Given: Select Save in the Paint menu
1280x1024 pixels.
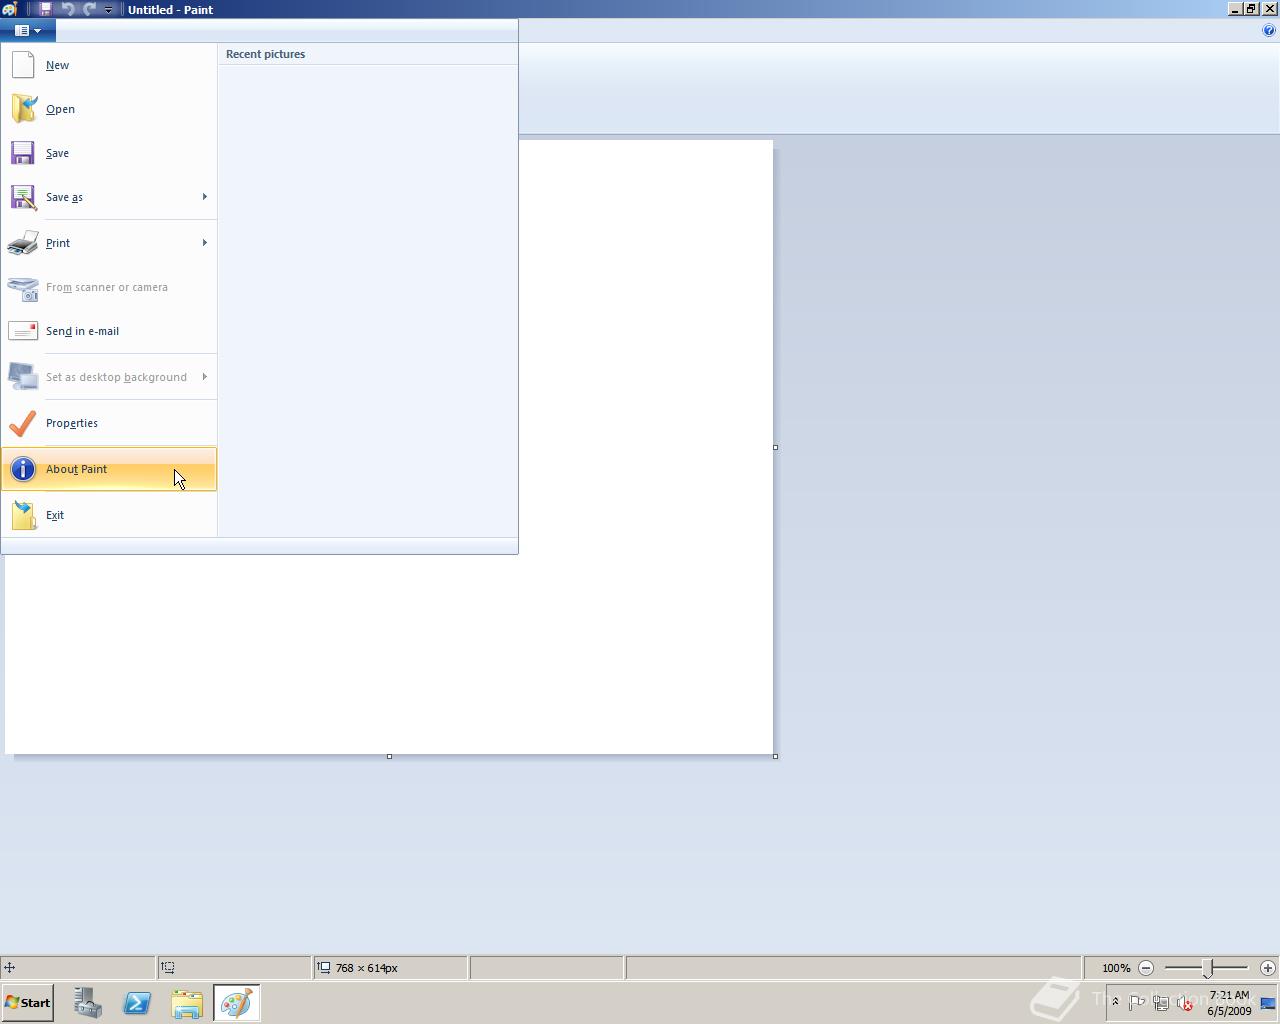Looking at the screenshot, I should [109, 153].
